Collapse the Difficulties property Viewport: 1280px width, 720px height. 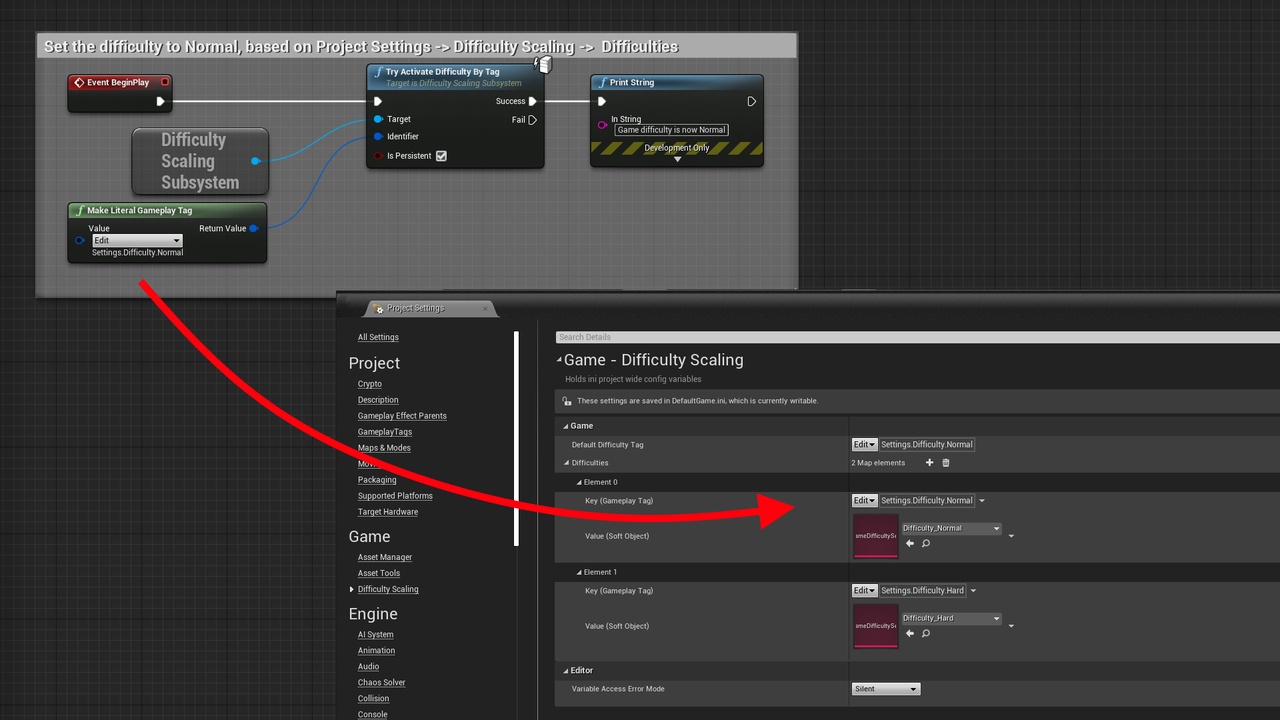[567, 463]
